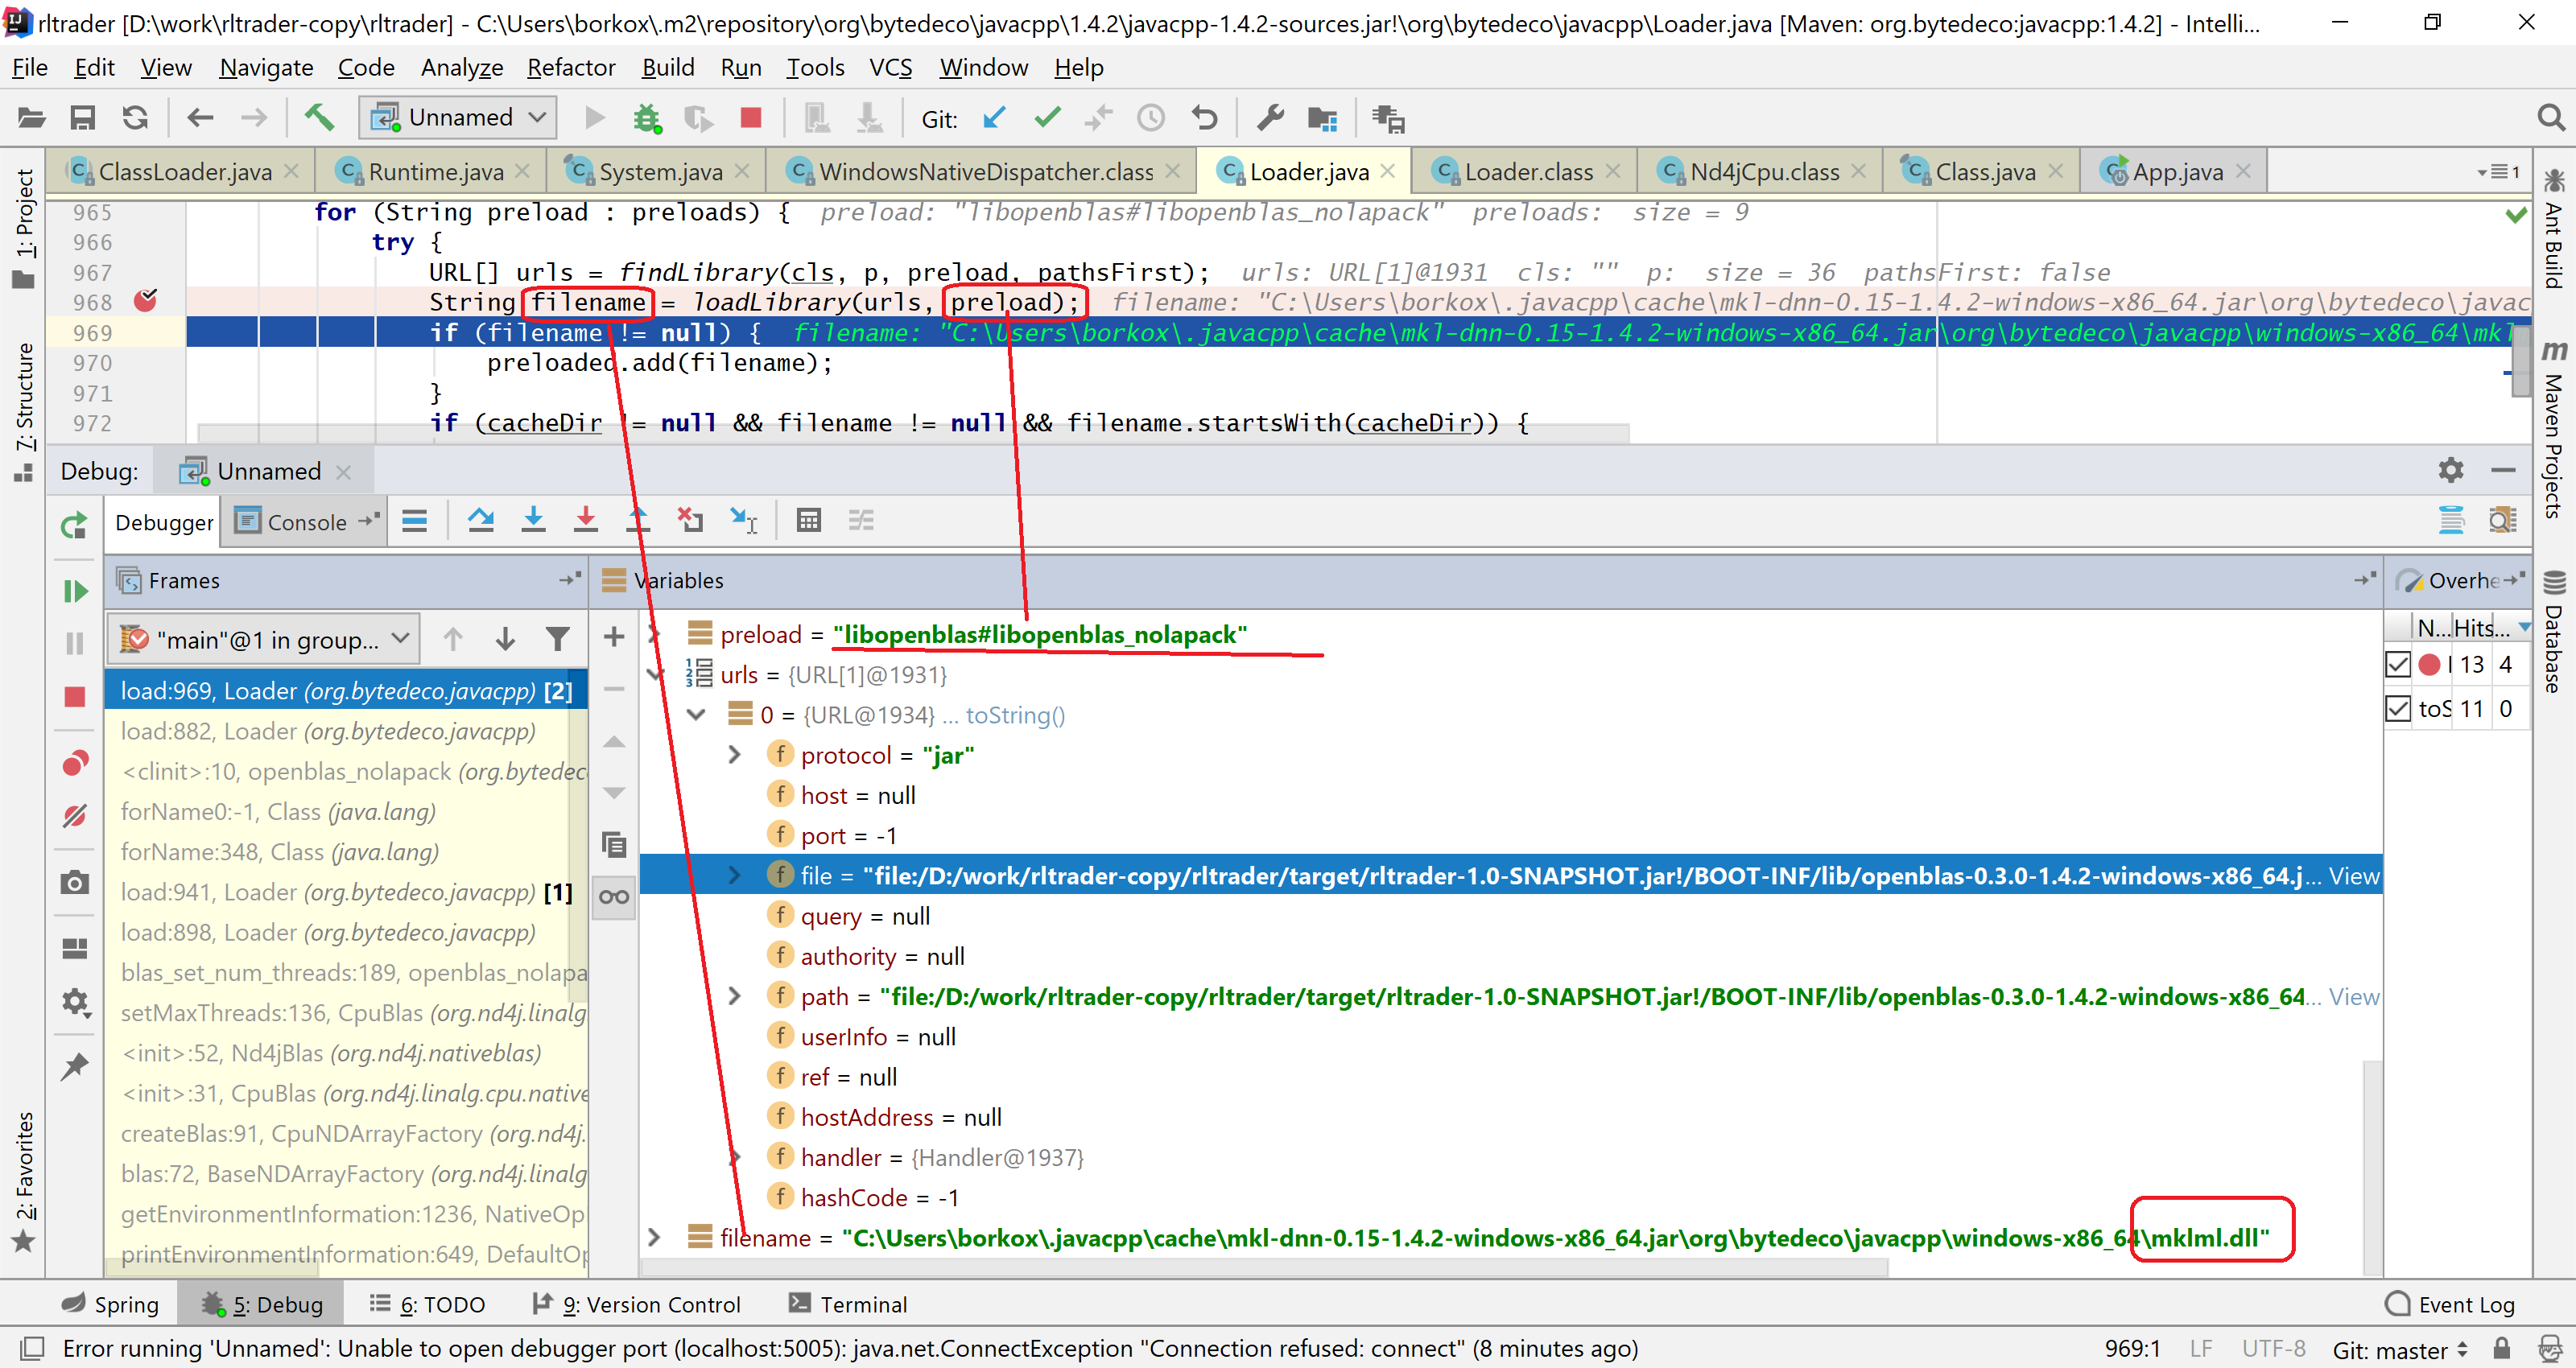Uncheck the toS overhead row checkbox
The width and height of the screenshot is (2576, 1368).
(x=2398, y=709)
